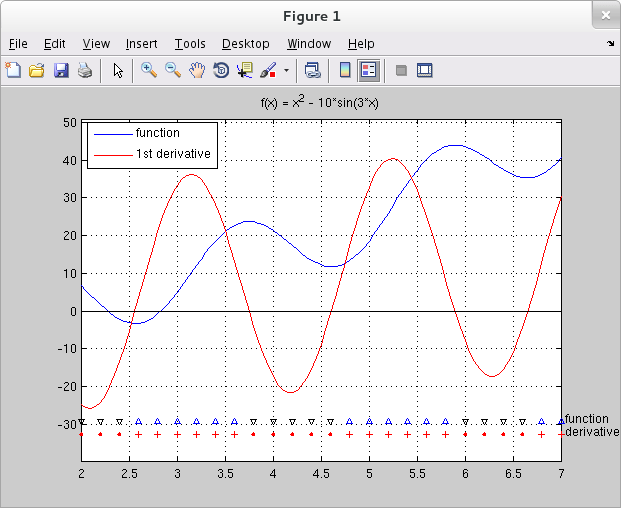Click the x-axis tick label 4.5
Viewport: 621px width, 508px height.
click(321, 474)
